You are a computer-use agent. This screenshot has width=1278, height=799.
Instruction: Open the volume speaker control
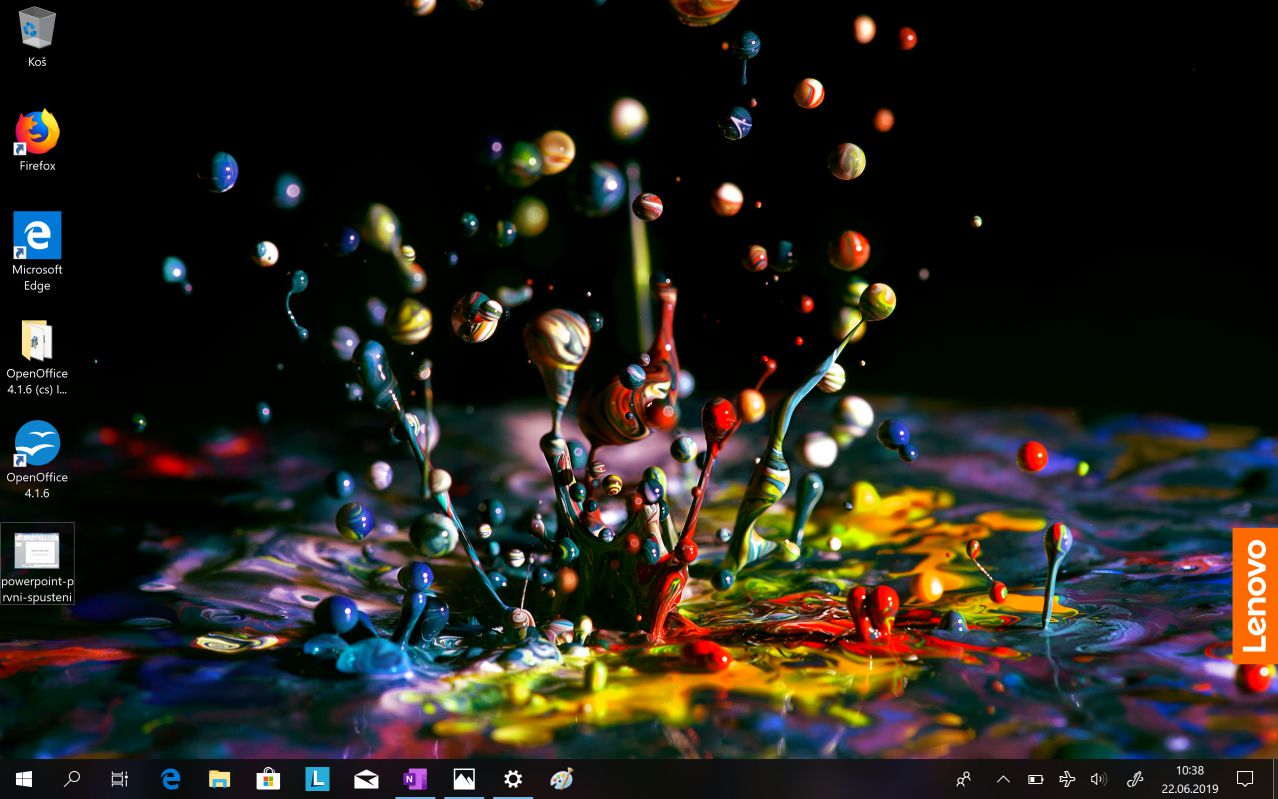click(1098, 779)
